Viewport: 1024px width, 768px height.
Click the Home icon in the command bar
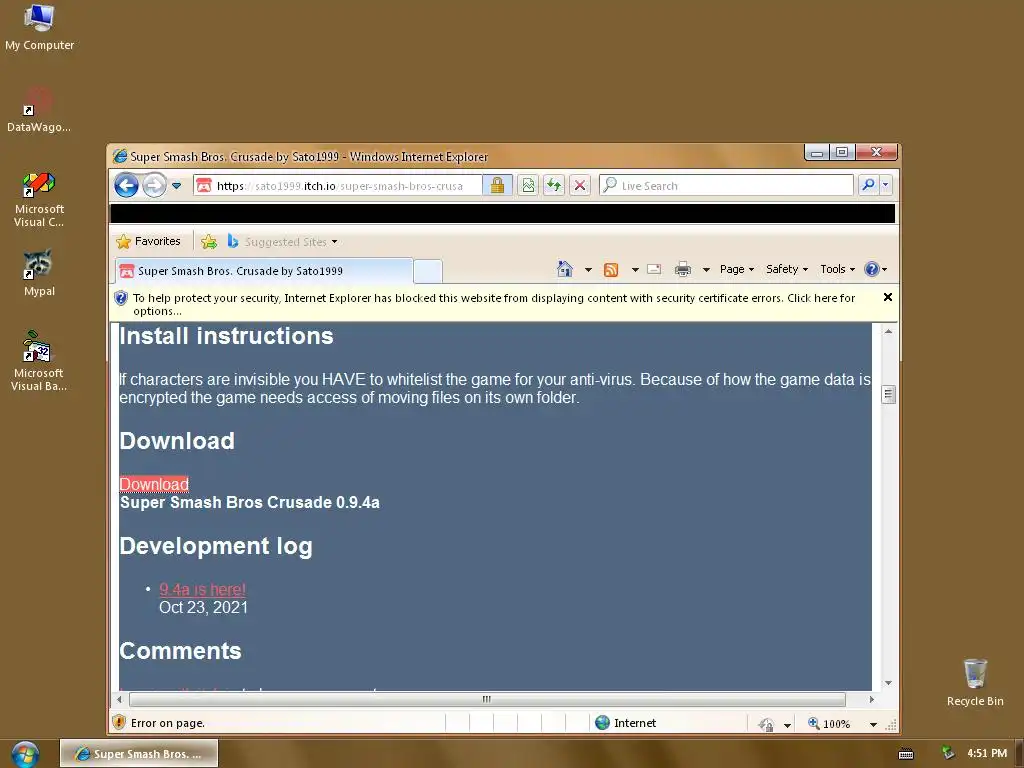[565, 269]
